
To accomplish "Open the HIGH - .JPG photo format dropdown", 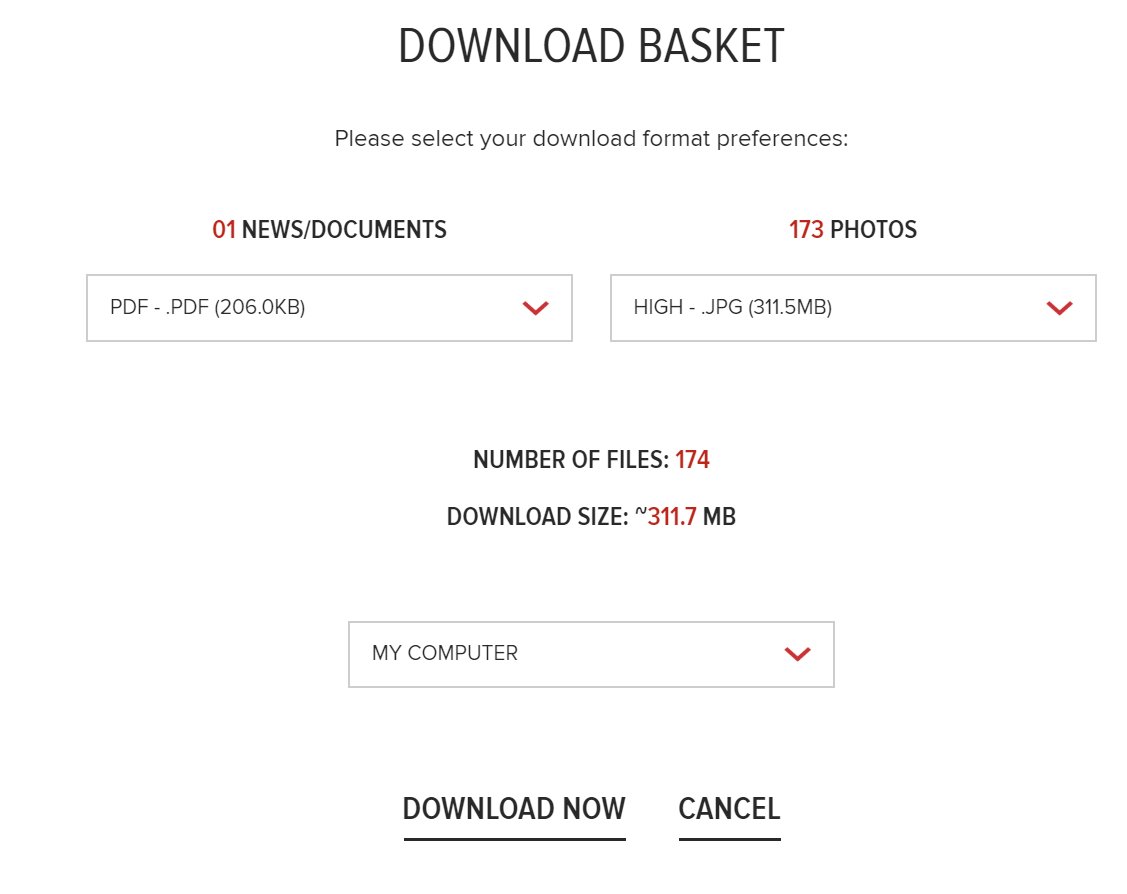I will [852, 308].
